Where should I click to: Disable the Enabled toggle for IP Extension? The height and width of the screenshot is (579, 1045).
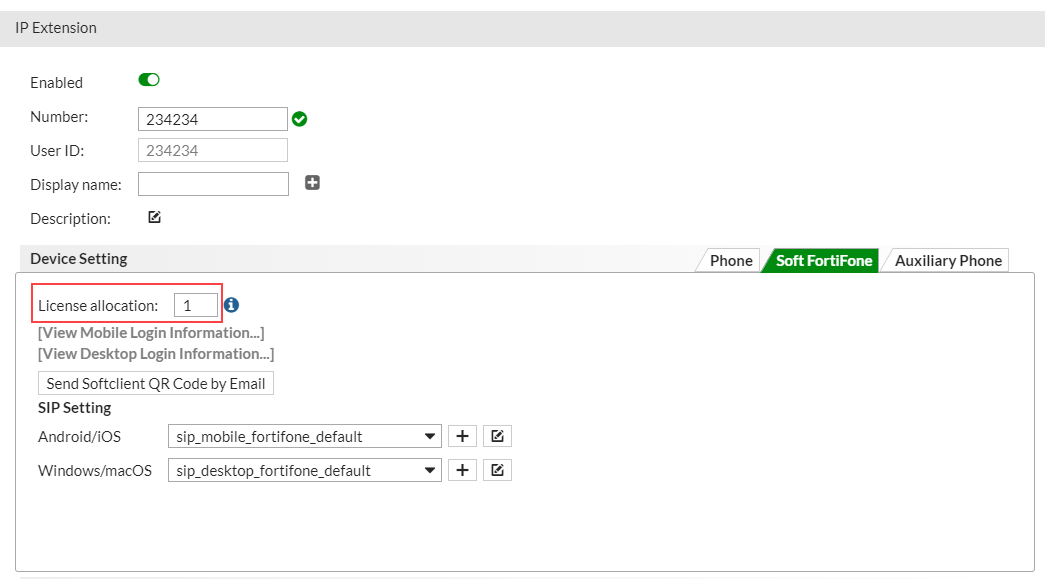148,79
